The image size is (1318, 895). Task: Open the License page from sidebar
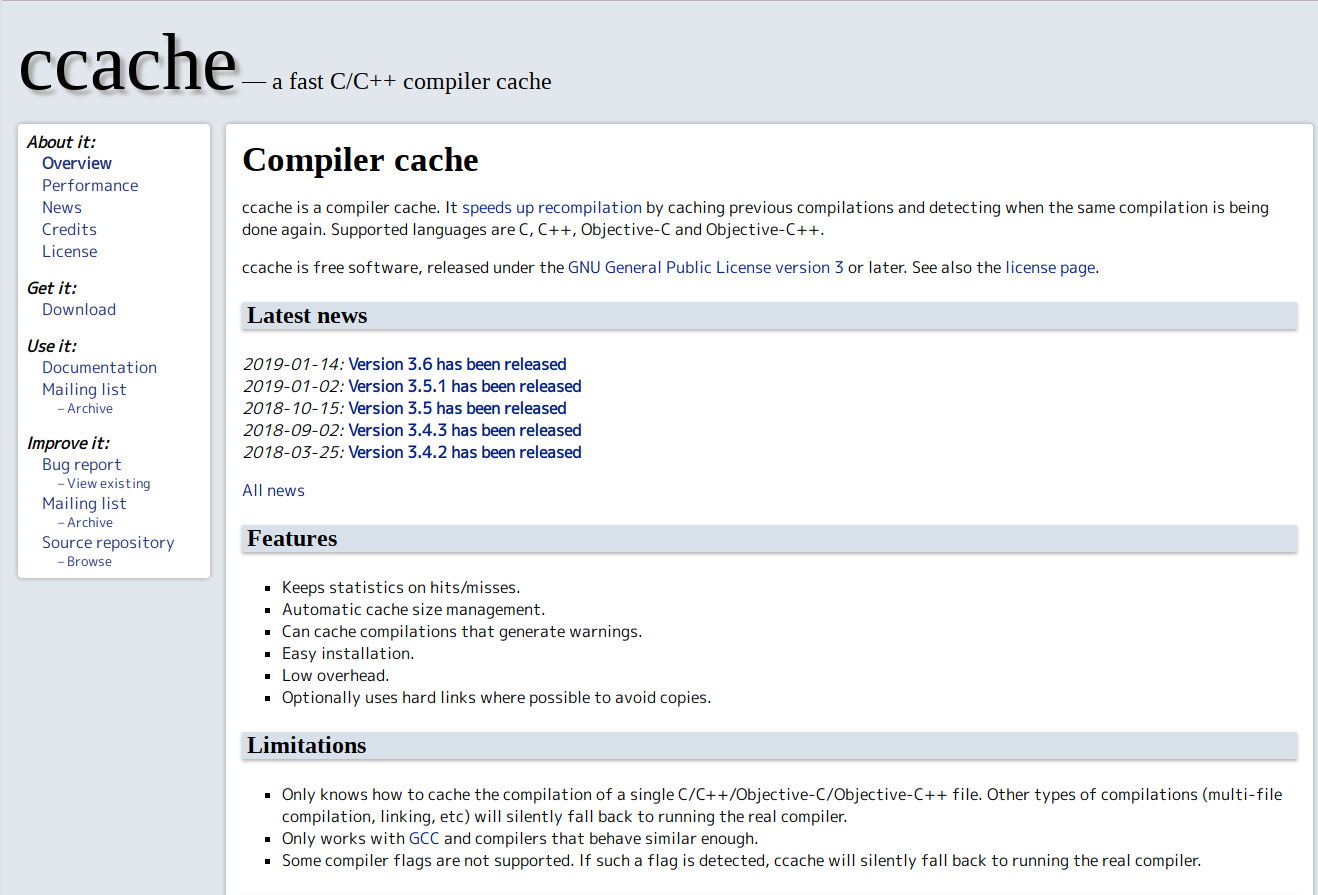coord(69,251)
